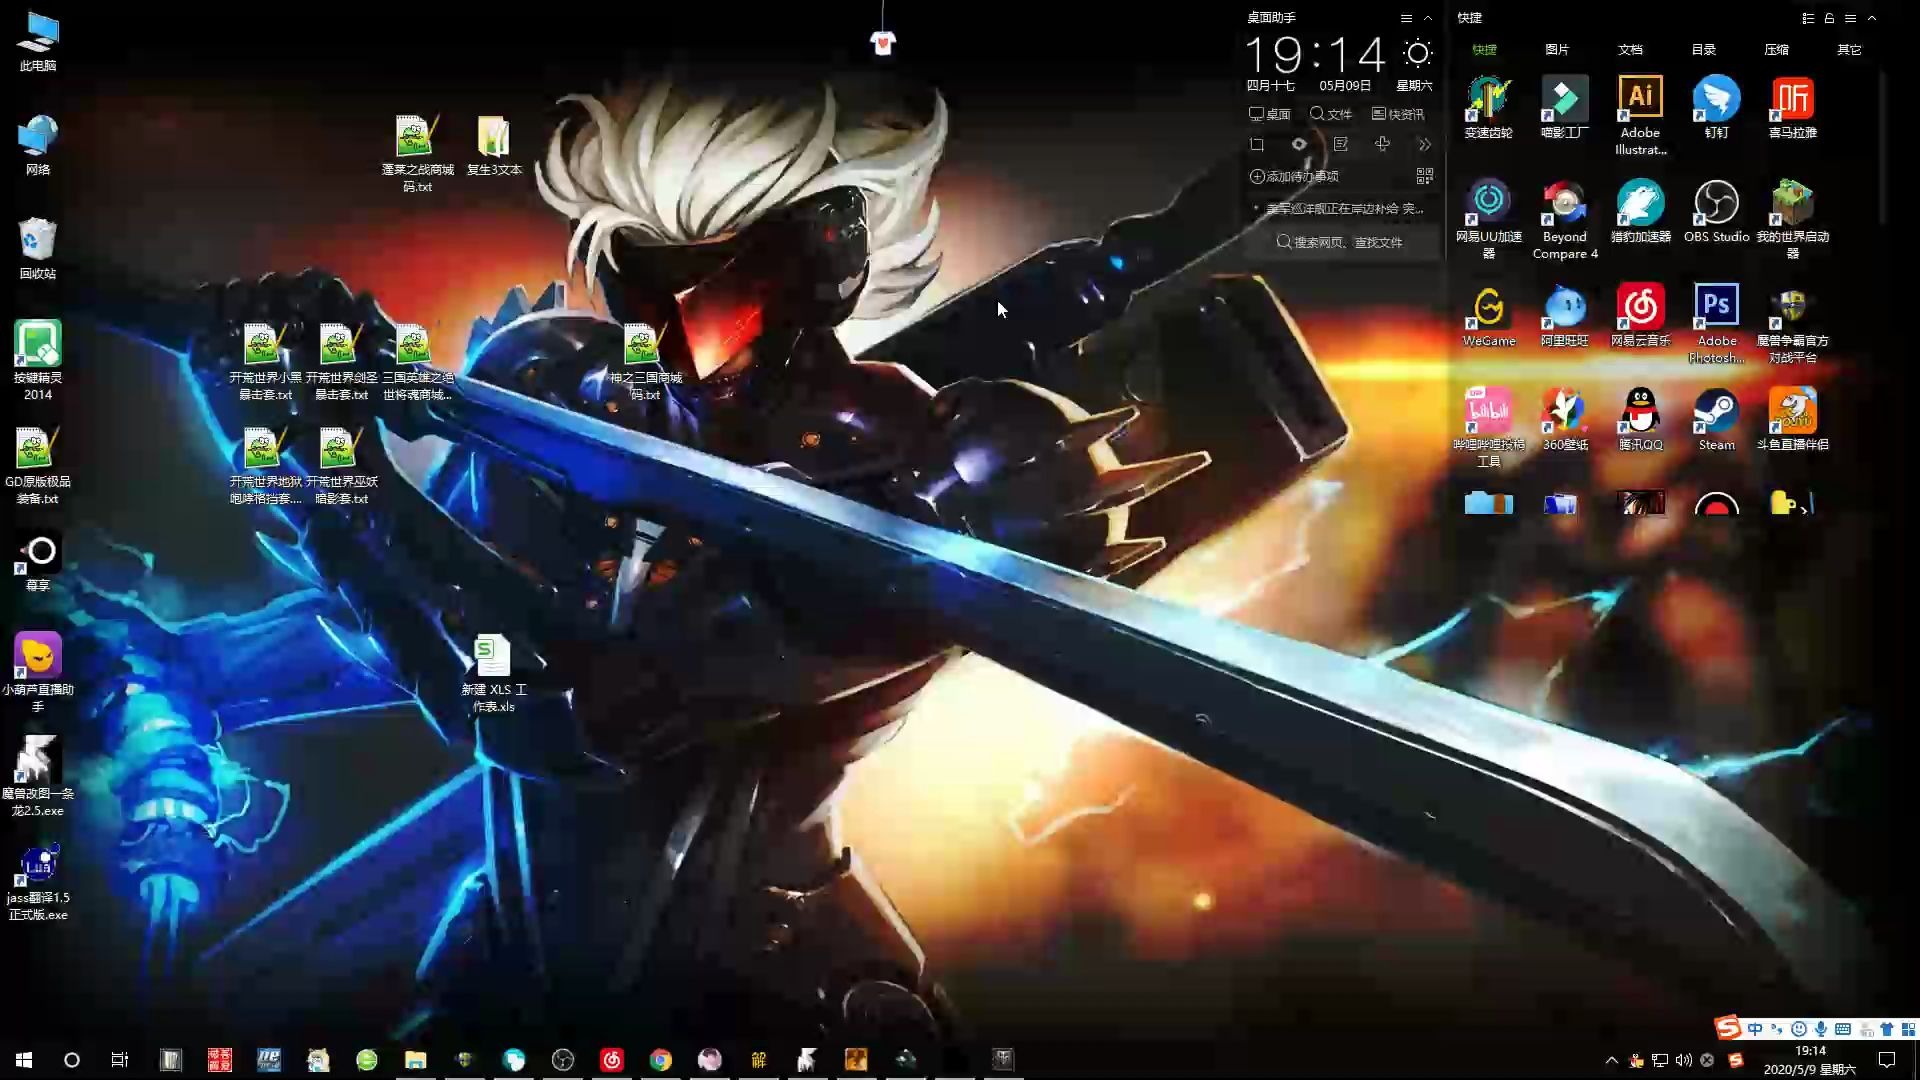Toggle Sogou 中 Chinese/English input mode

point(1755,1029)
